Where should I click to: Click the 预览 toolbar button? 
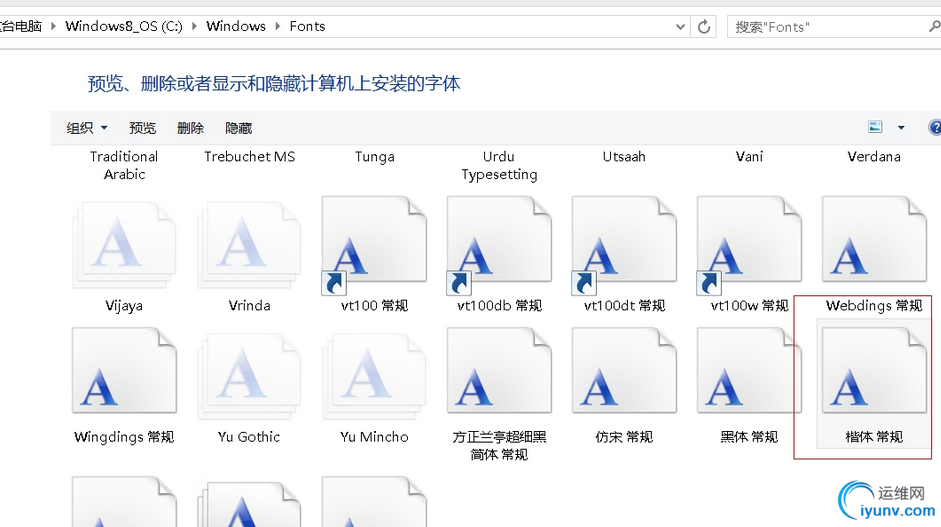142,128
